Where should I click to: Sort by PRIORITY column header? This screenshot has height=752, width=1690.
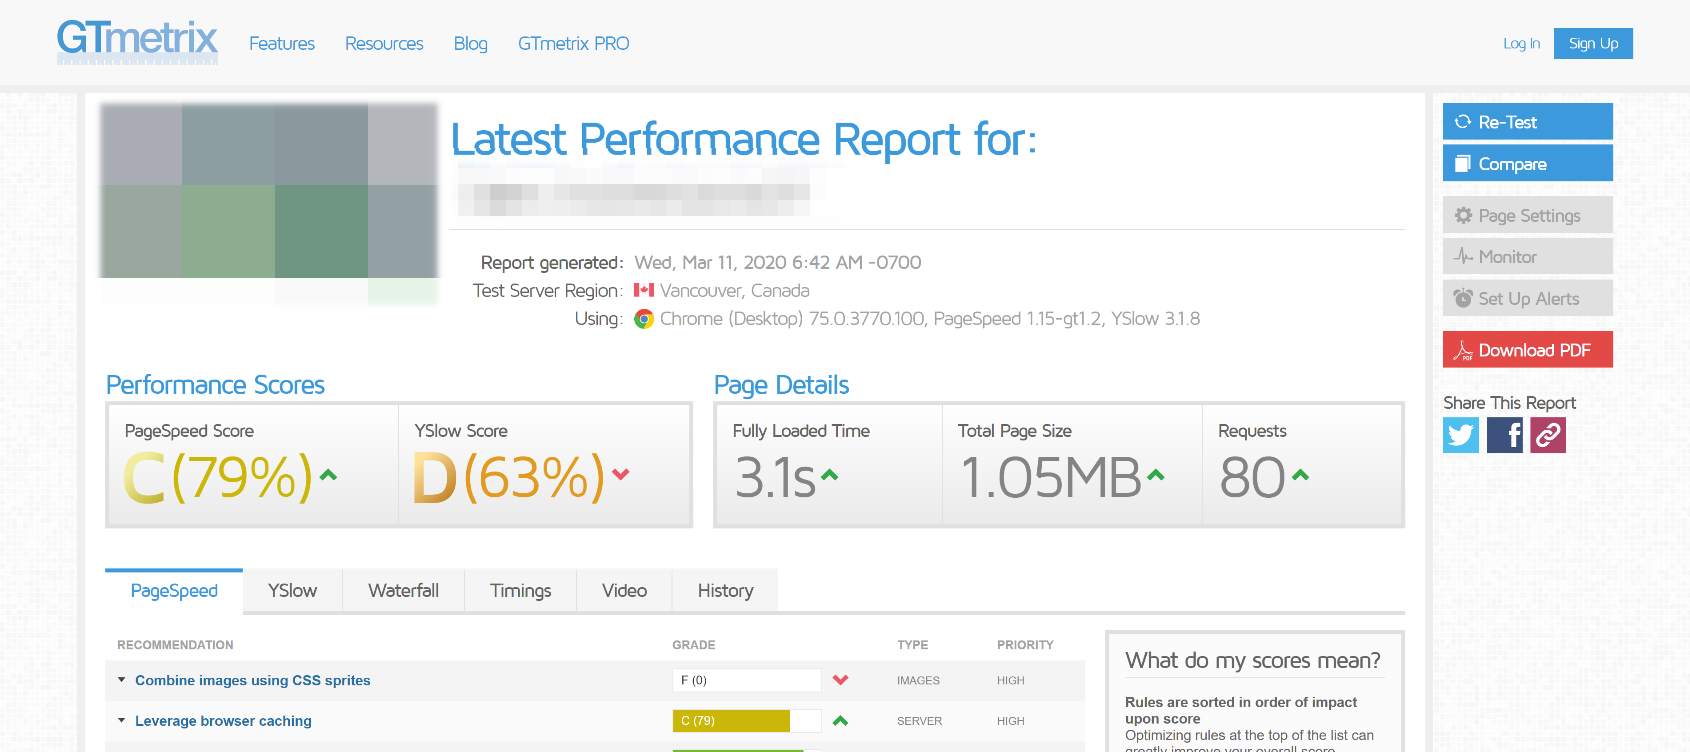(1025, 645)
